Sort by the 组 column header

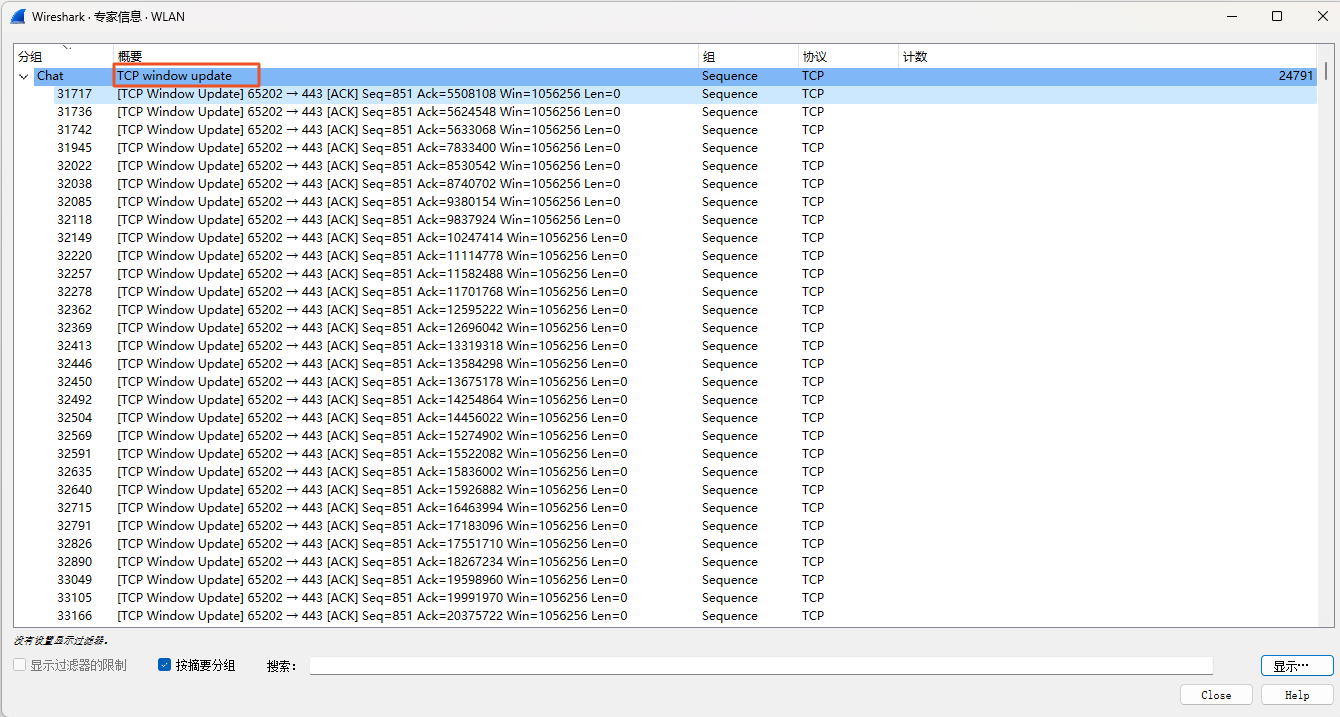point(748,57)
